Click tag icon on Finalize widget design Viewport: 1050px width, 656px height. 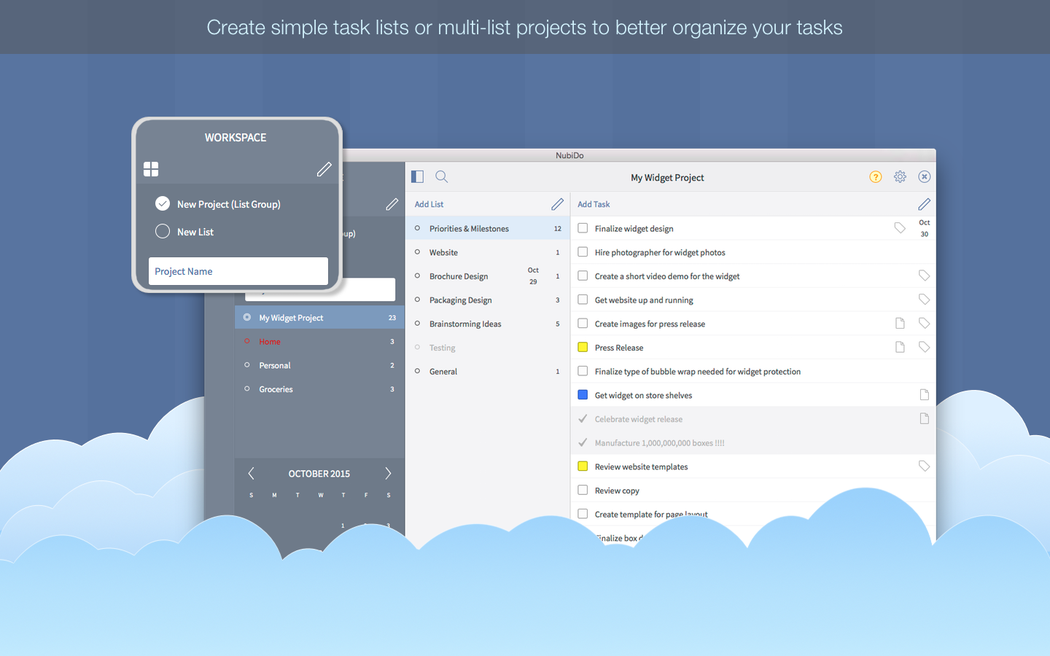pyautogui.click(x=899, y=228)
